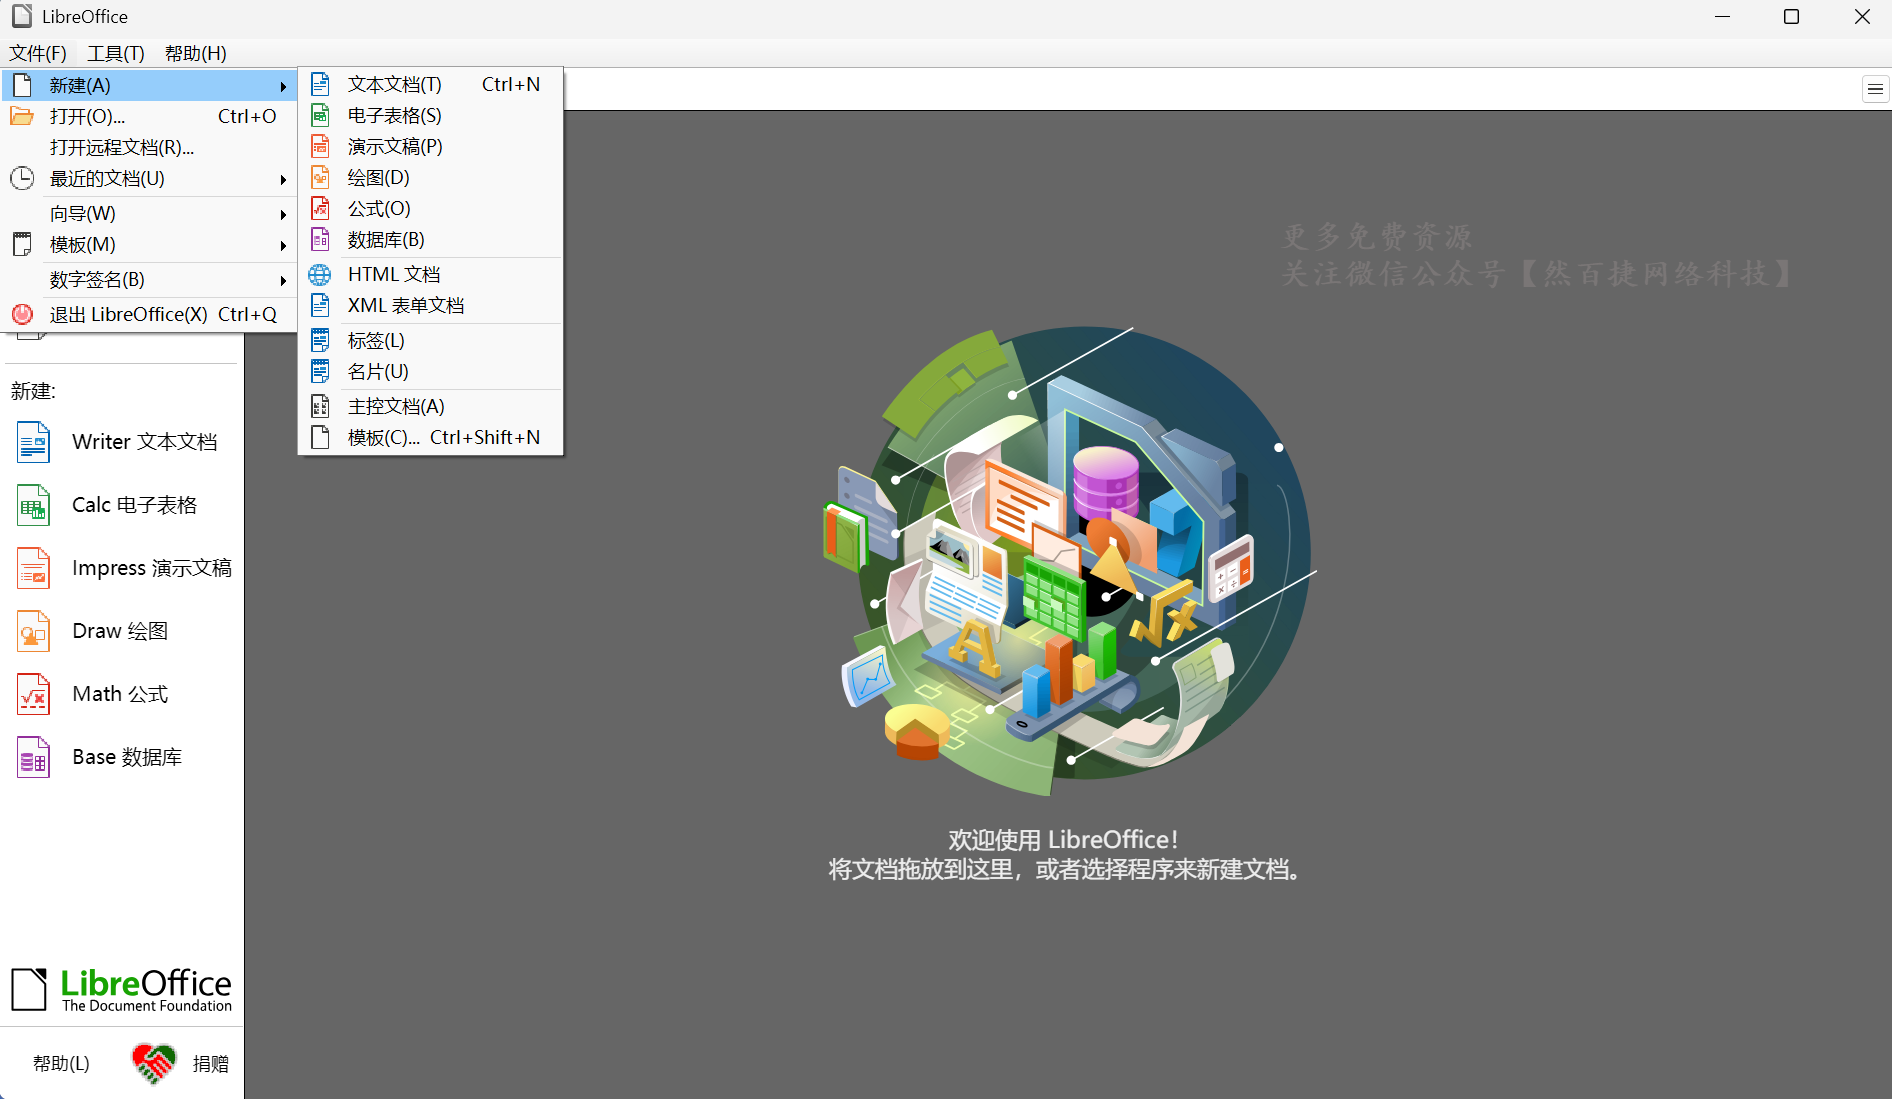The image size is (1892, 1099).
Task: Select 标签(L) in the new submenu
Action: [431, 340]
